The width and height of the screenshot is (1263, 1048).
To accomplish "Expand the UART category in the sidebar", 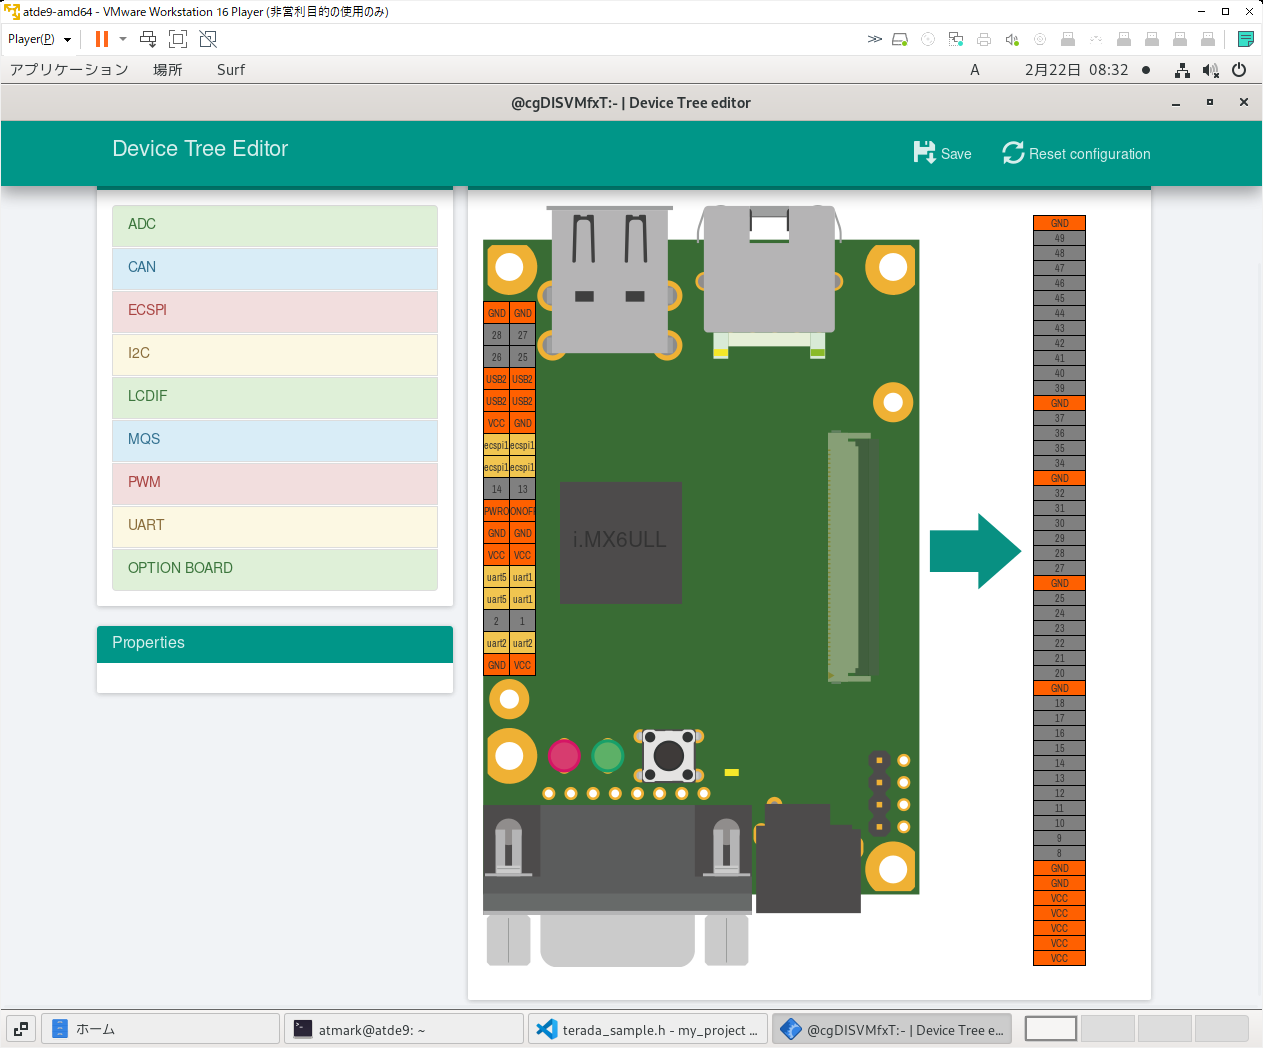I will point(274,525).
